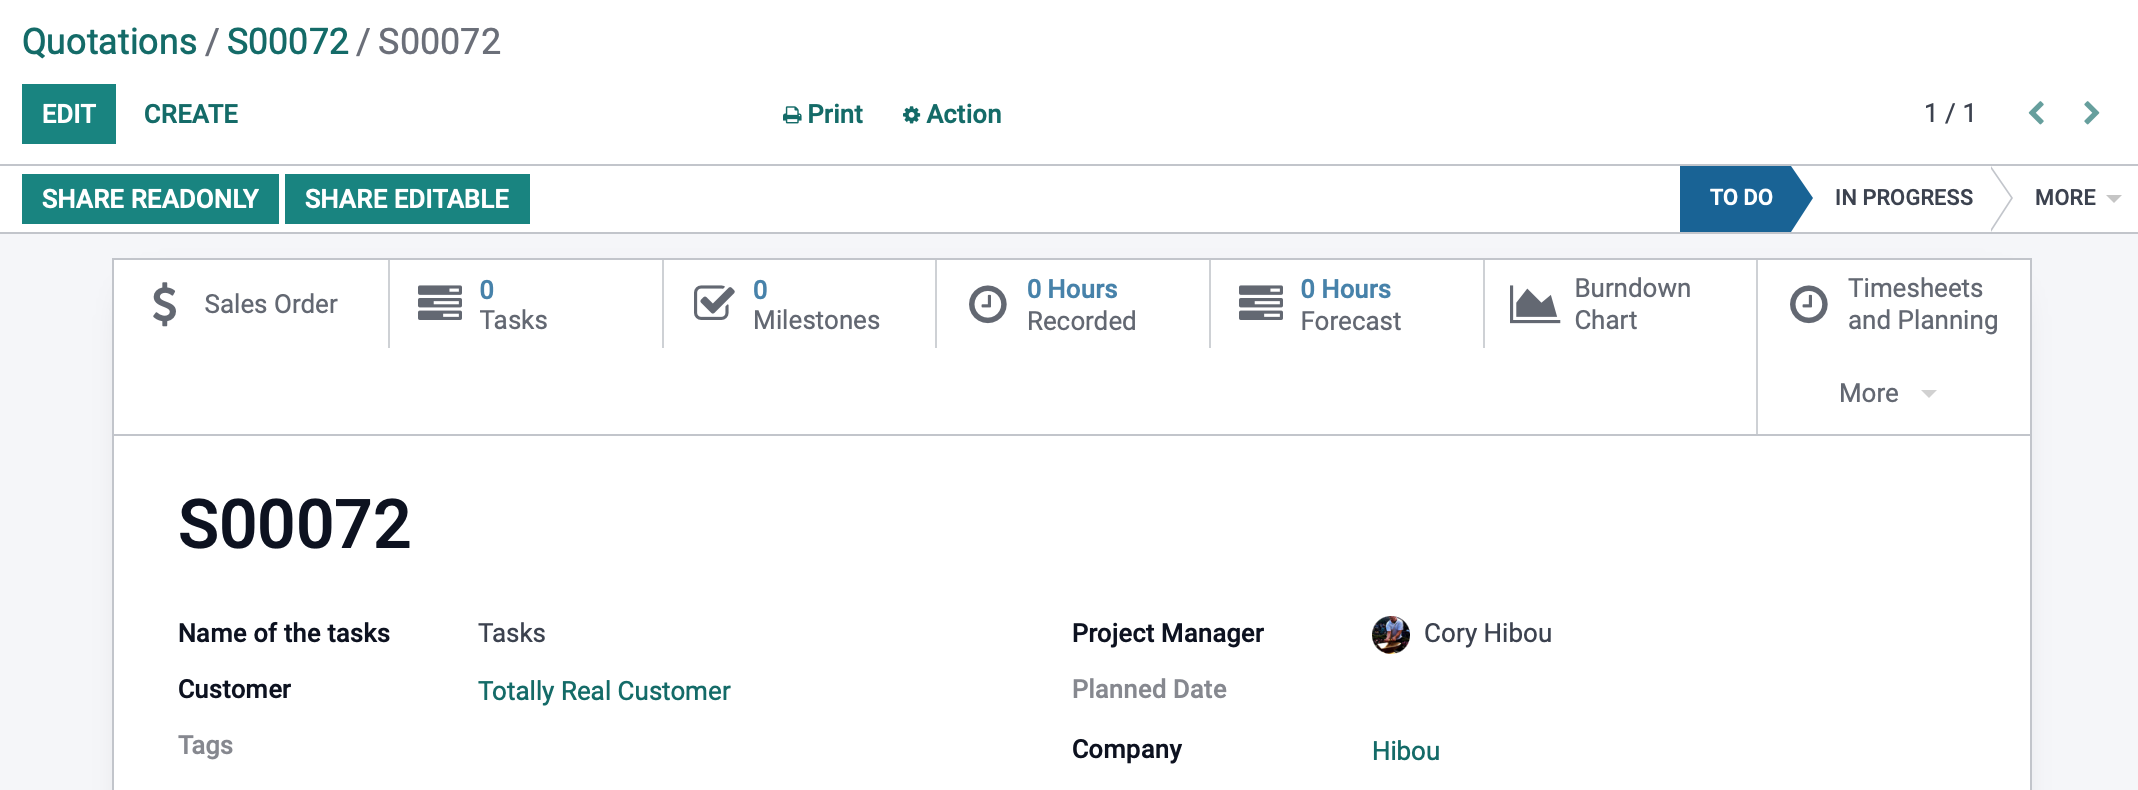Click the CREATE button

pos(191,114)
